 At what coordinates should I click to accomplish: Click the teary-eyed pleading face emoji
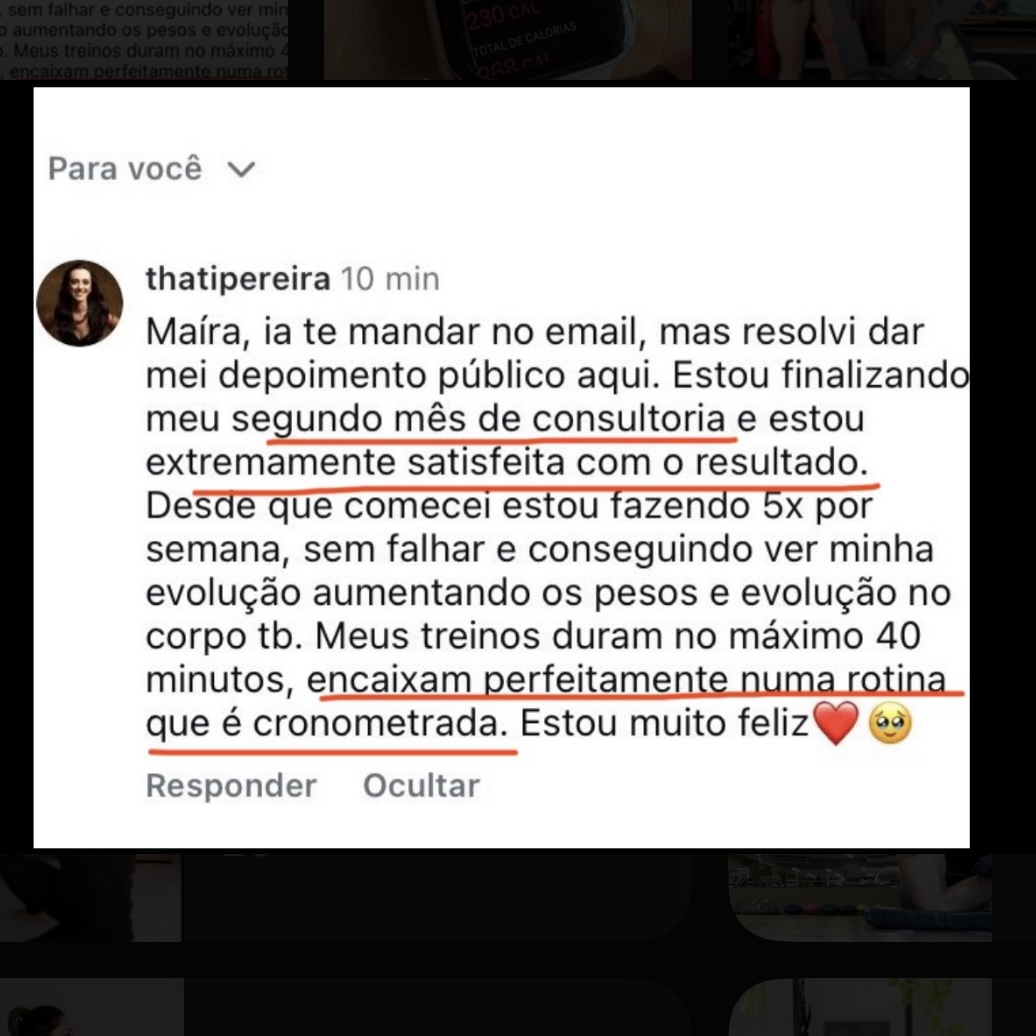click(x=890, y=723)
